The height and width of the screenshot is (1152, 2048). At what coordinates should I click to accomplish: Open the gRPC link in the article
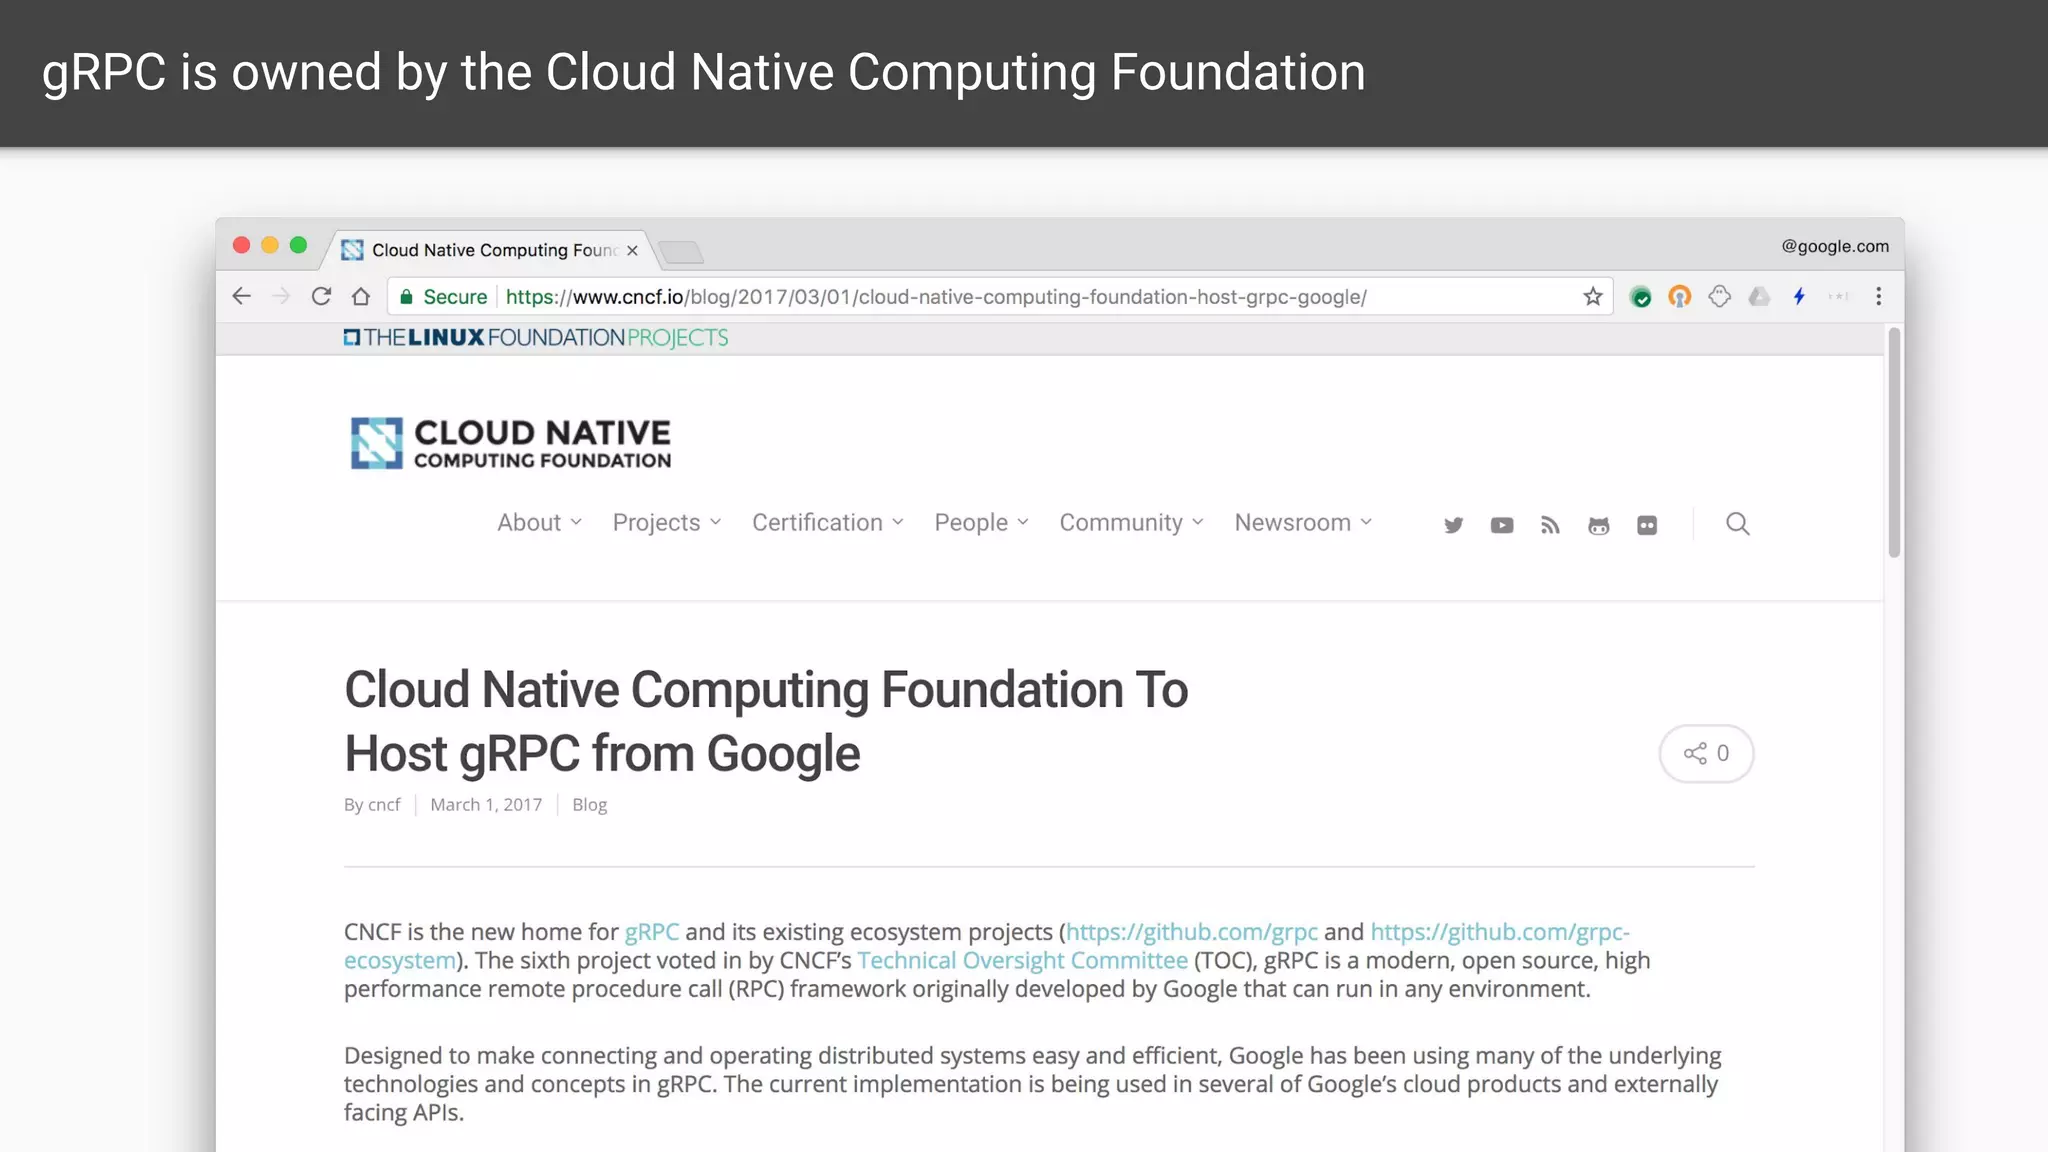(x=651, y=932)
